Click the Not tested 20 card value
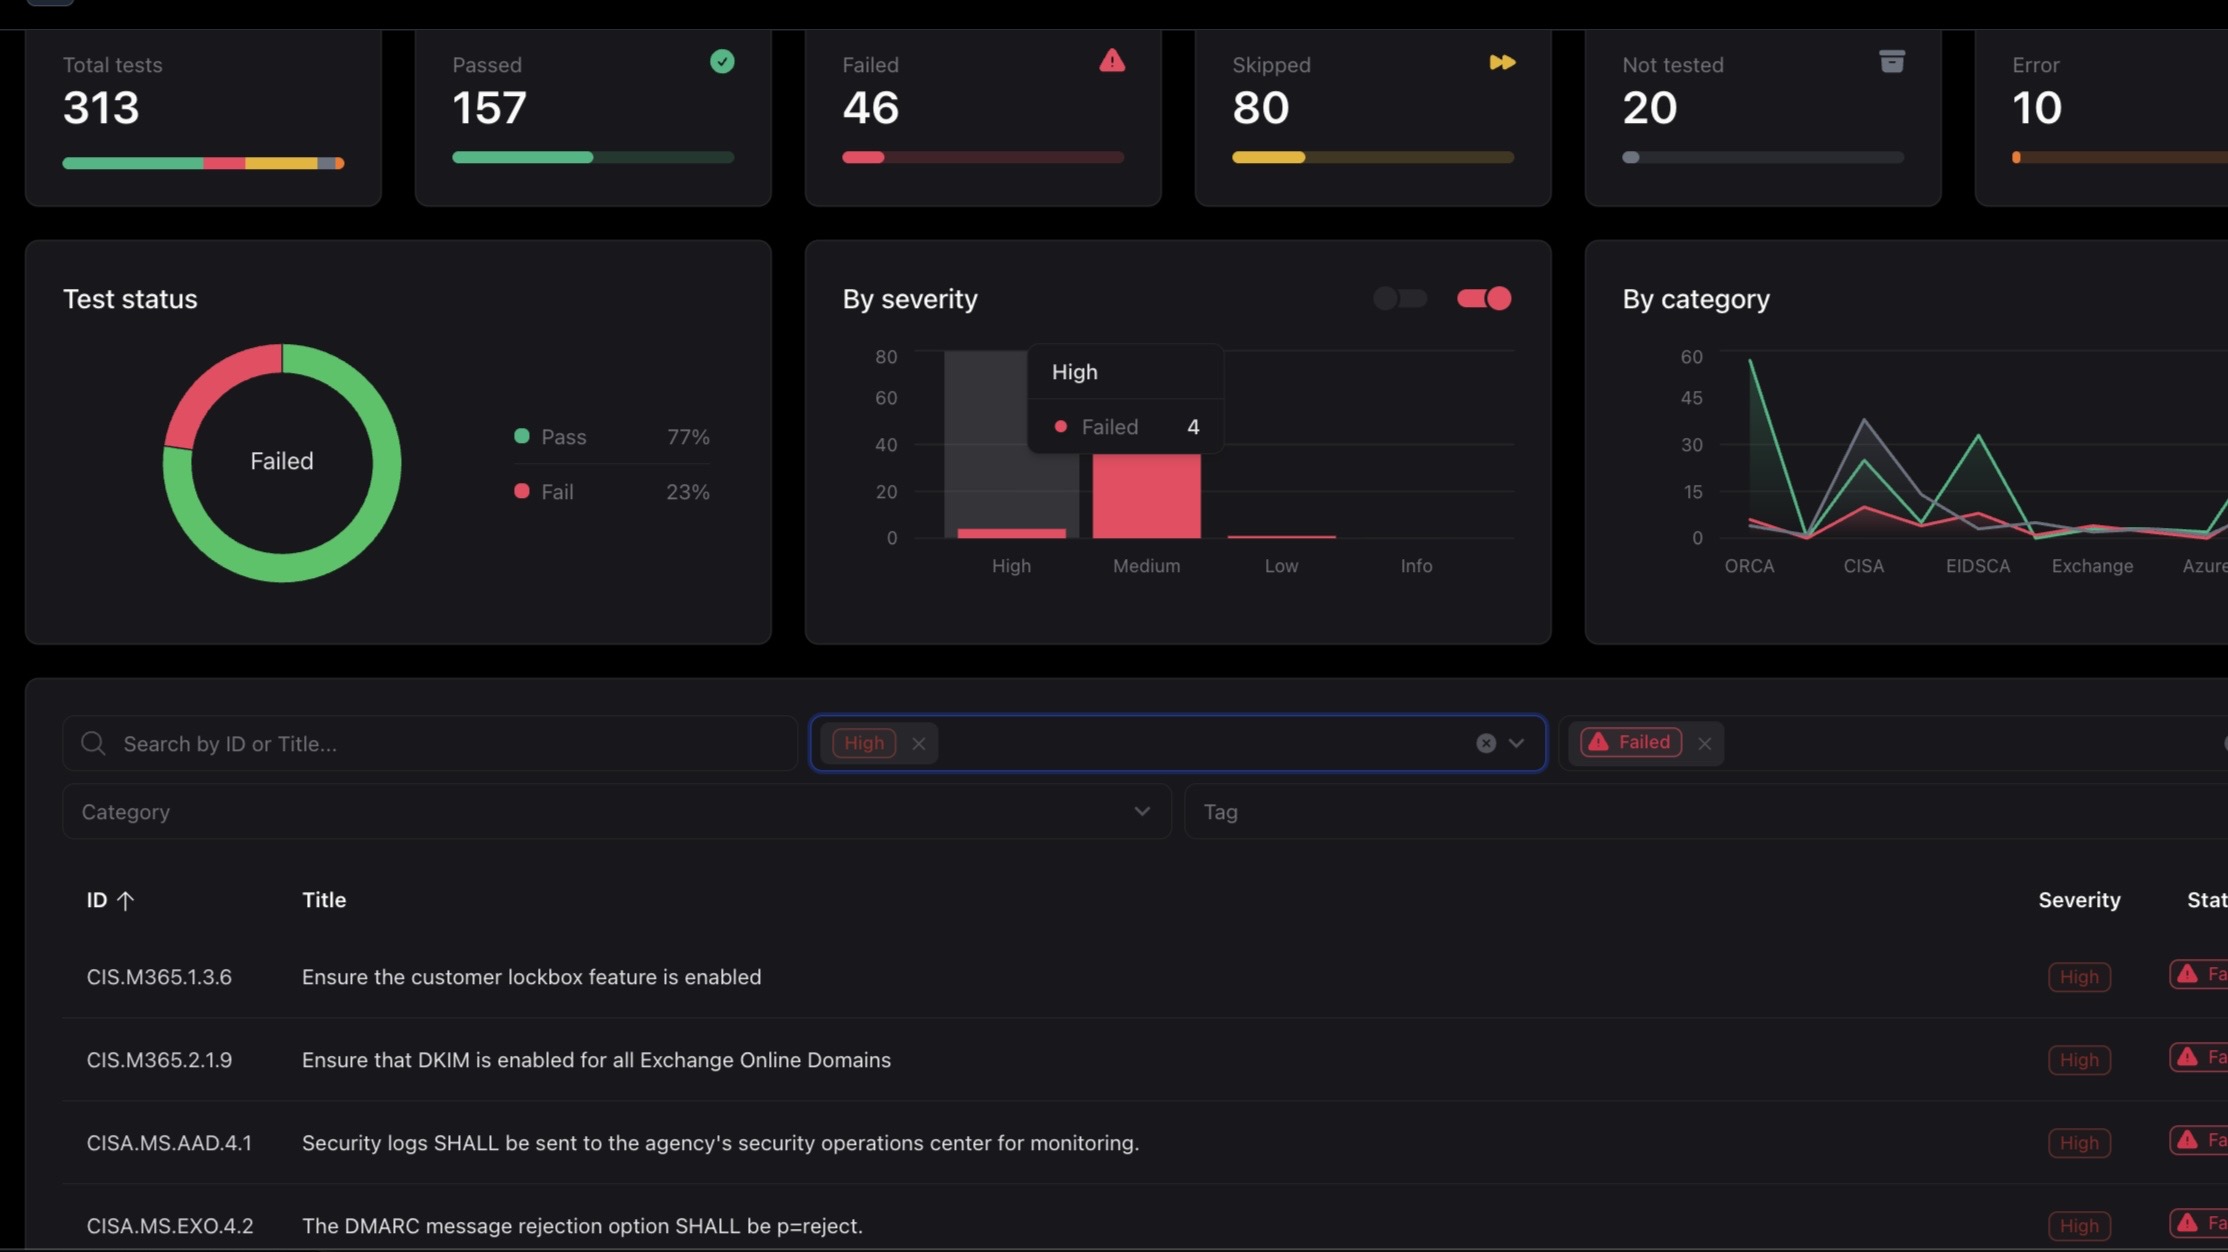The image size is (2228, 1252). [1649, 108]
